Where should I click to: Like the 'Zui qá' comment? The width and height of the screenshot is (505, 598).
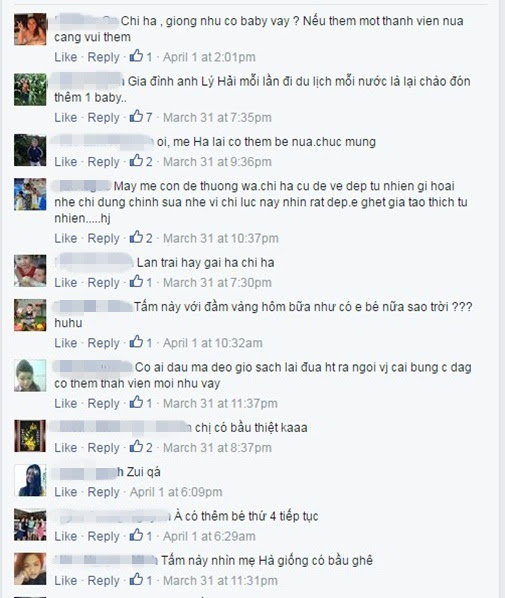pyautogui.click(x=66, y=492)
